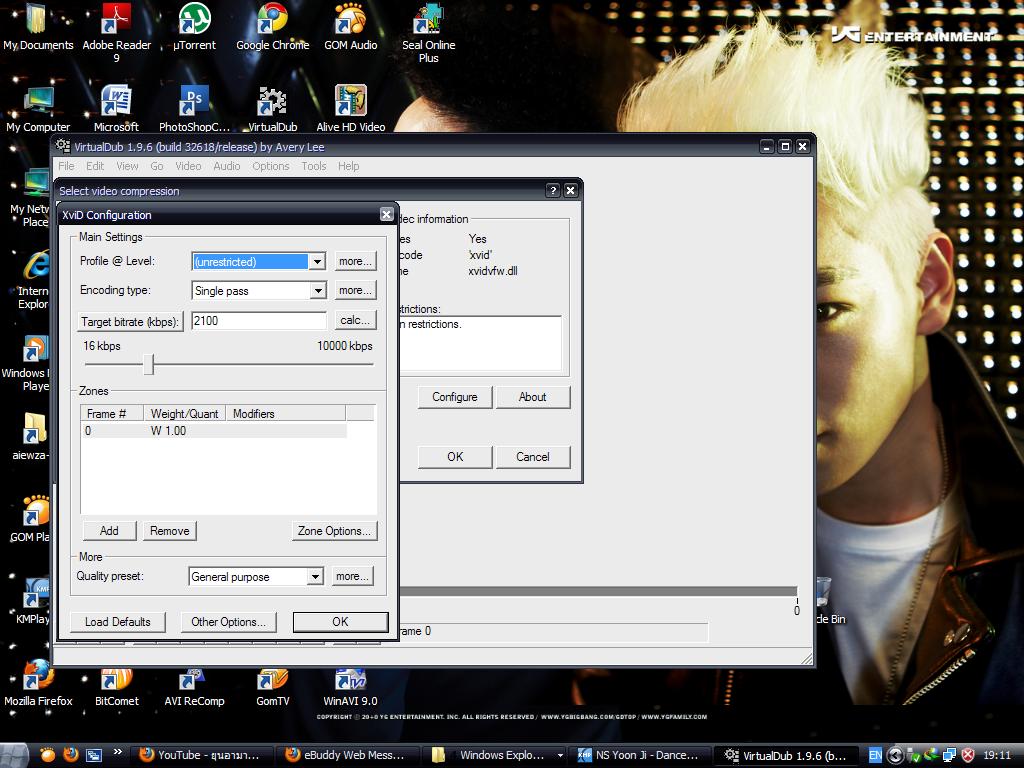
Task: Click the red security shield tray icon
Action: [968, 756]
